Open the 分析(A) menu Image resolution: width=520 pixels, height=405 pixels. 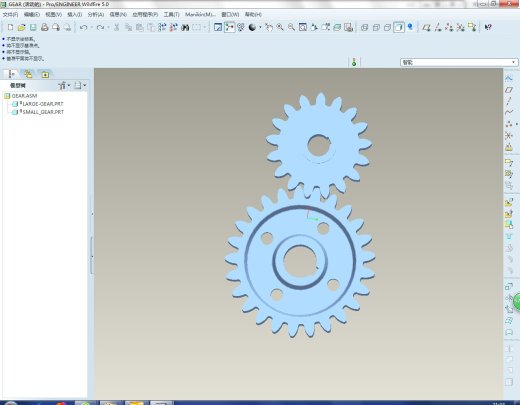pos(96,15)
